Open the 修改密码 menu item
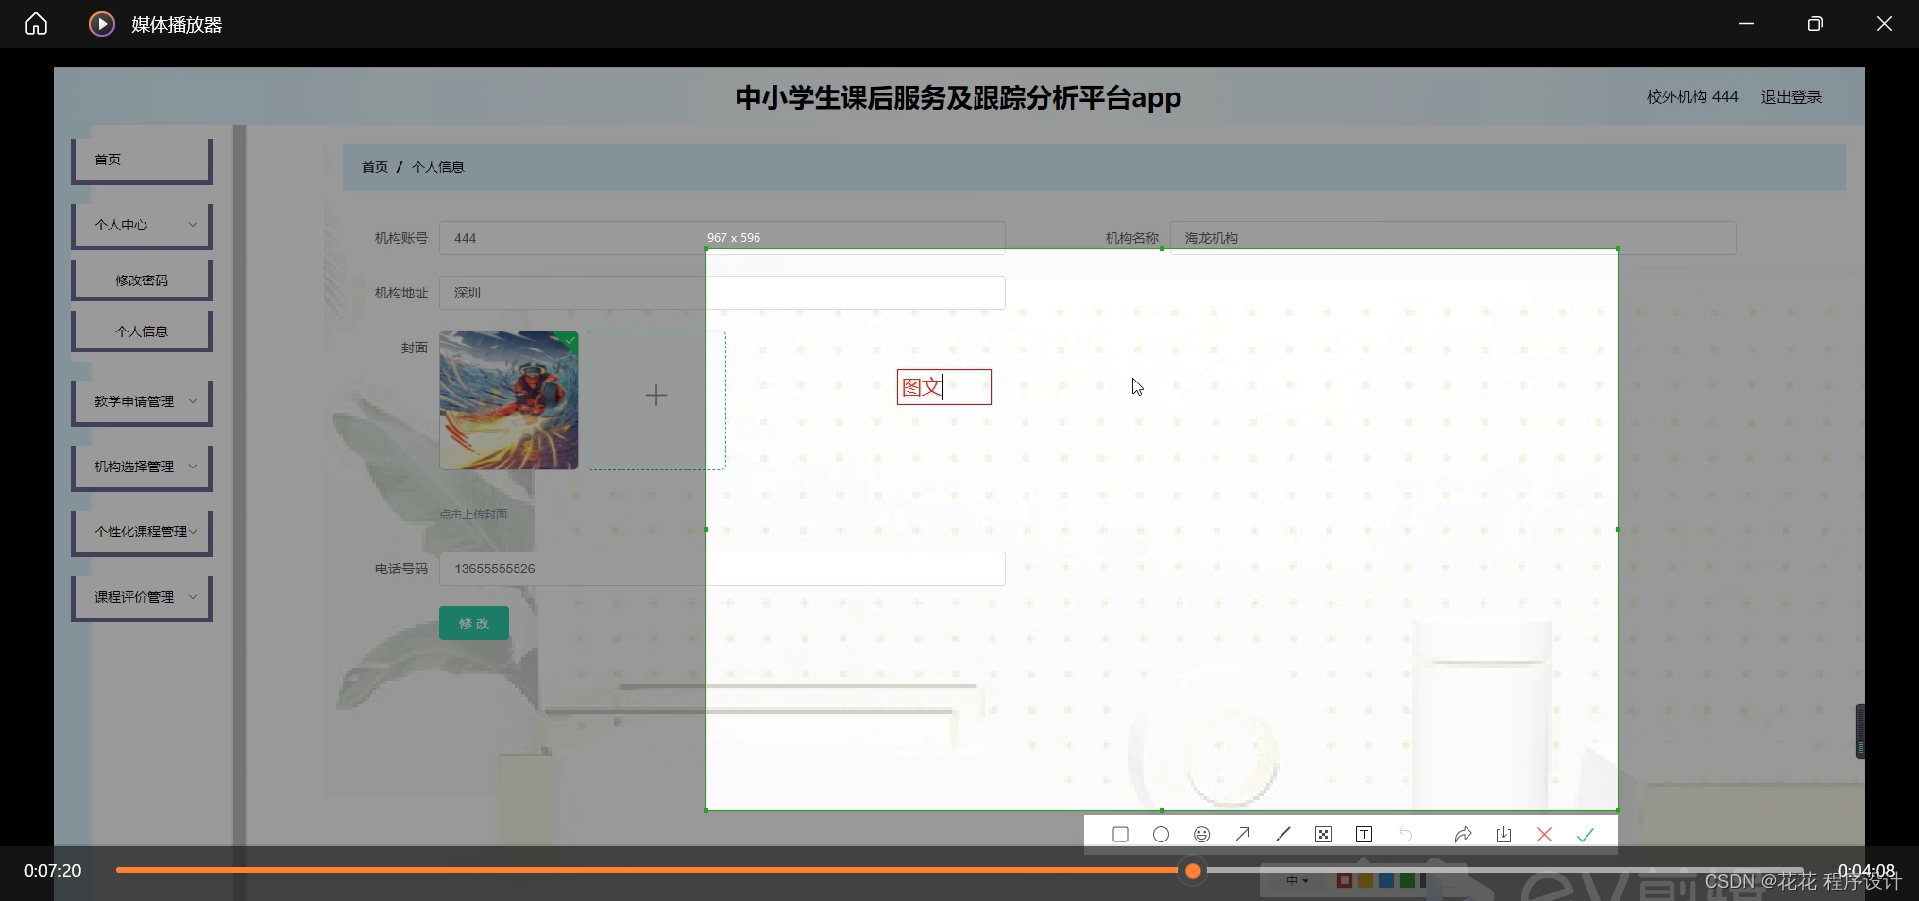This screenshot has width=1919, height=901. pos(141,279)
